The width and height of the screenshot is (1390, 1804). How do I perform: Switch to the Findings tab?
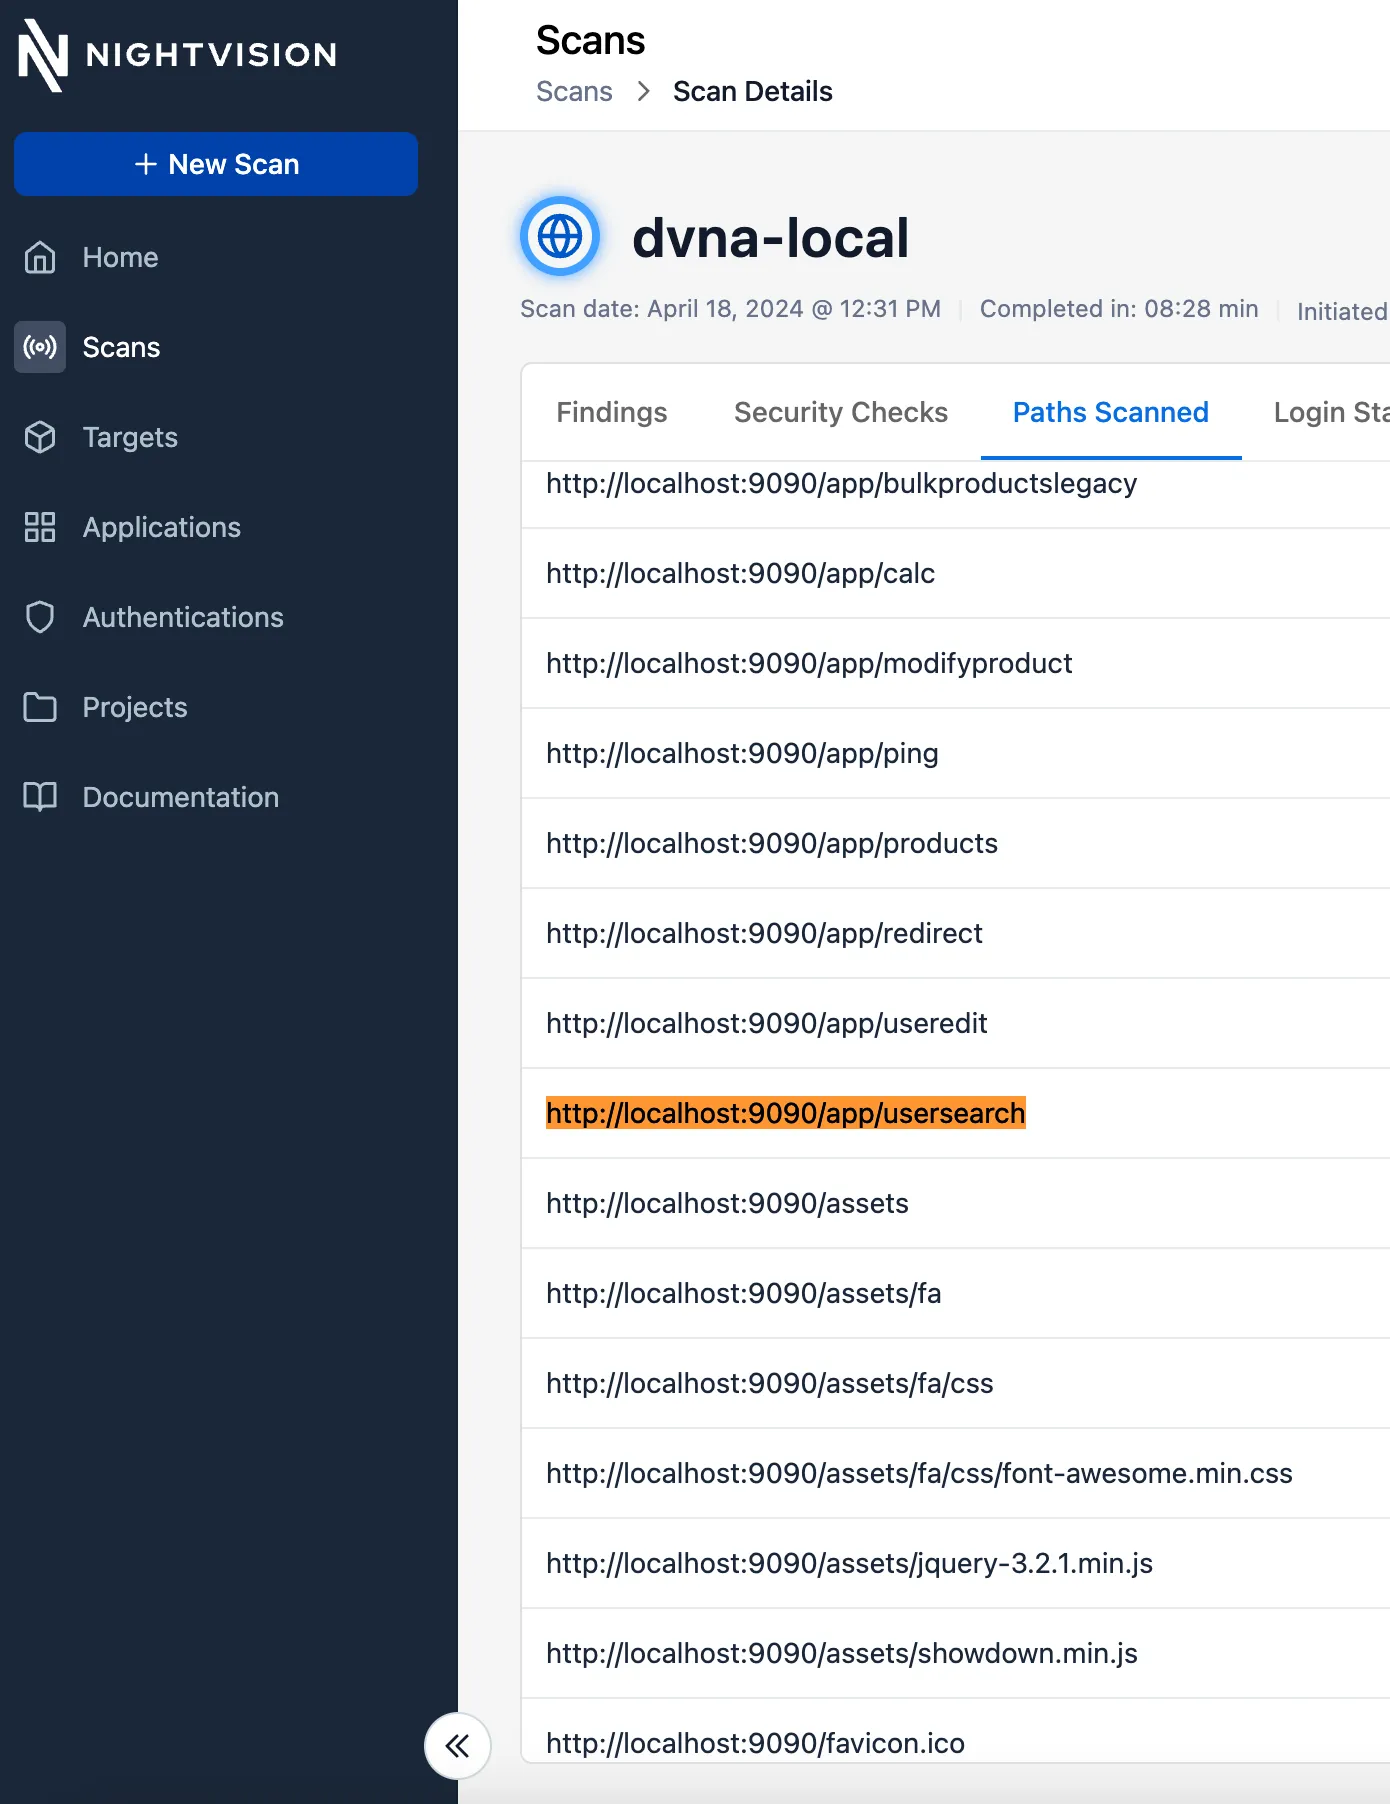pos(611,412)
